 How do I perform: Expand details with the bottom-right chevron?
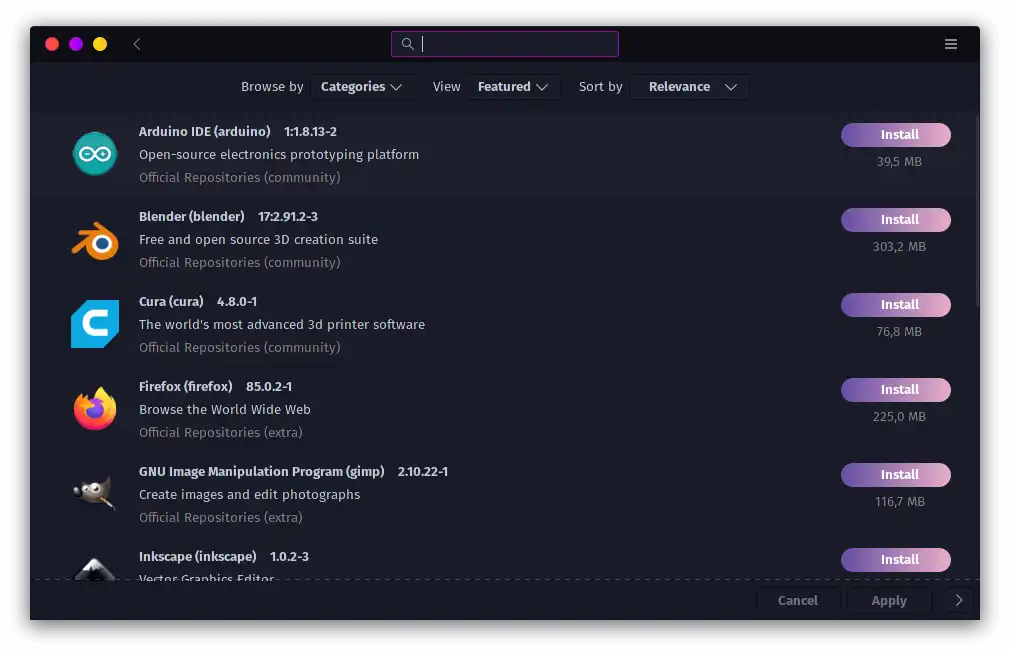(959, 601)
